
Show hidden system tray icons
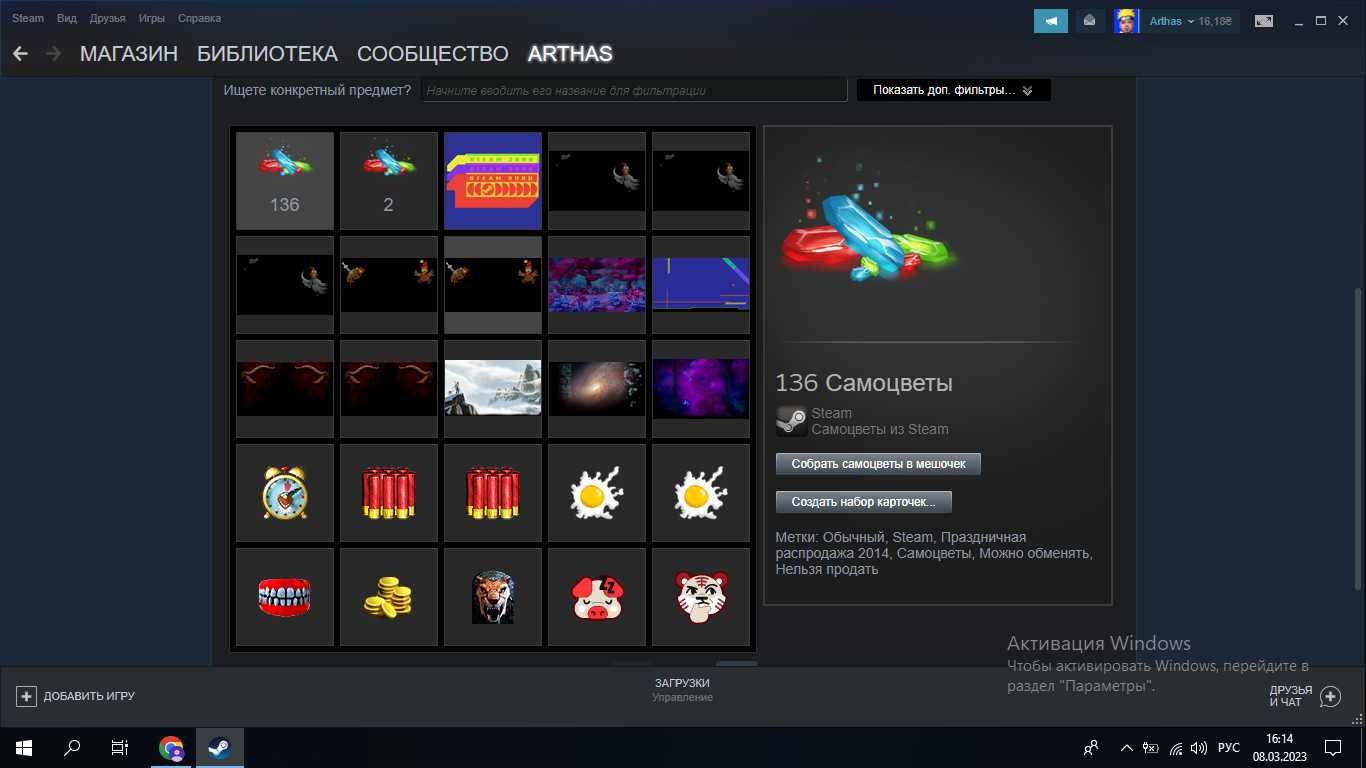pos(1127,747)
